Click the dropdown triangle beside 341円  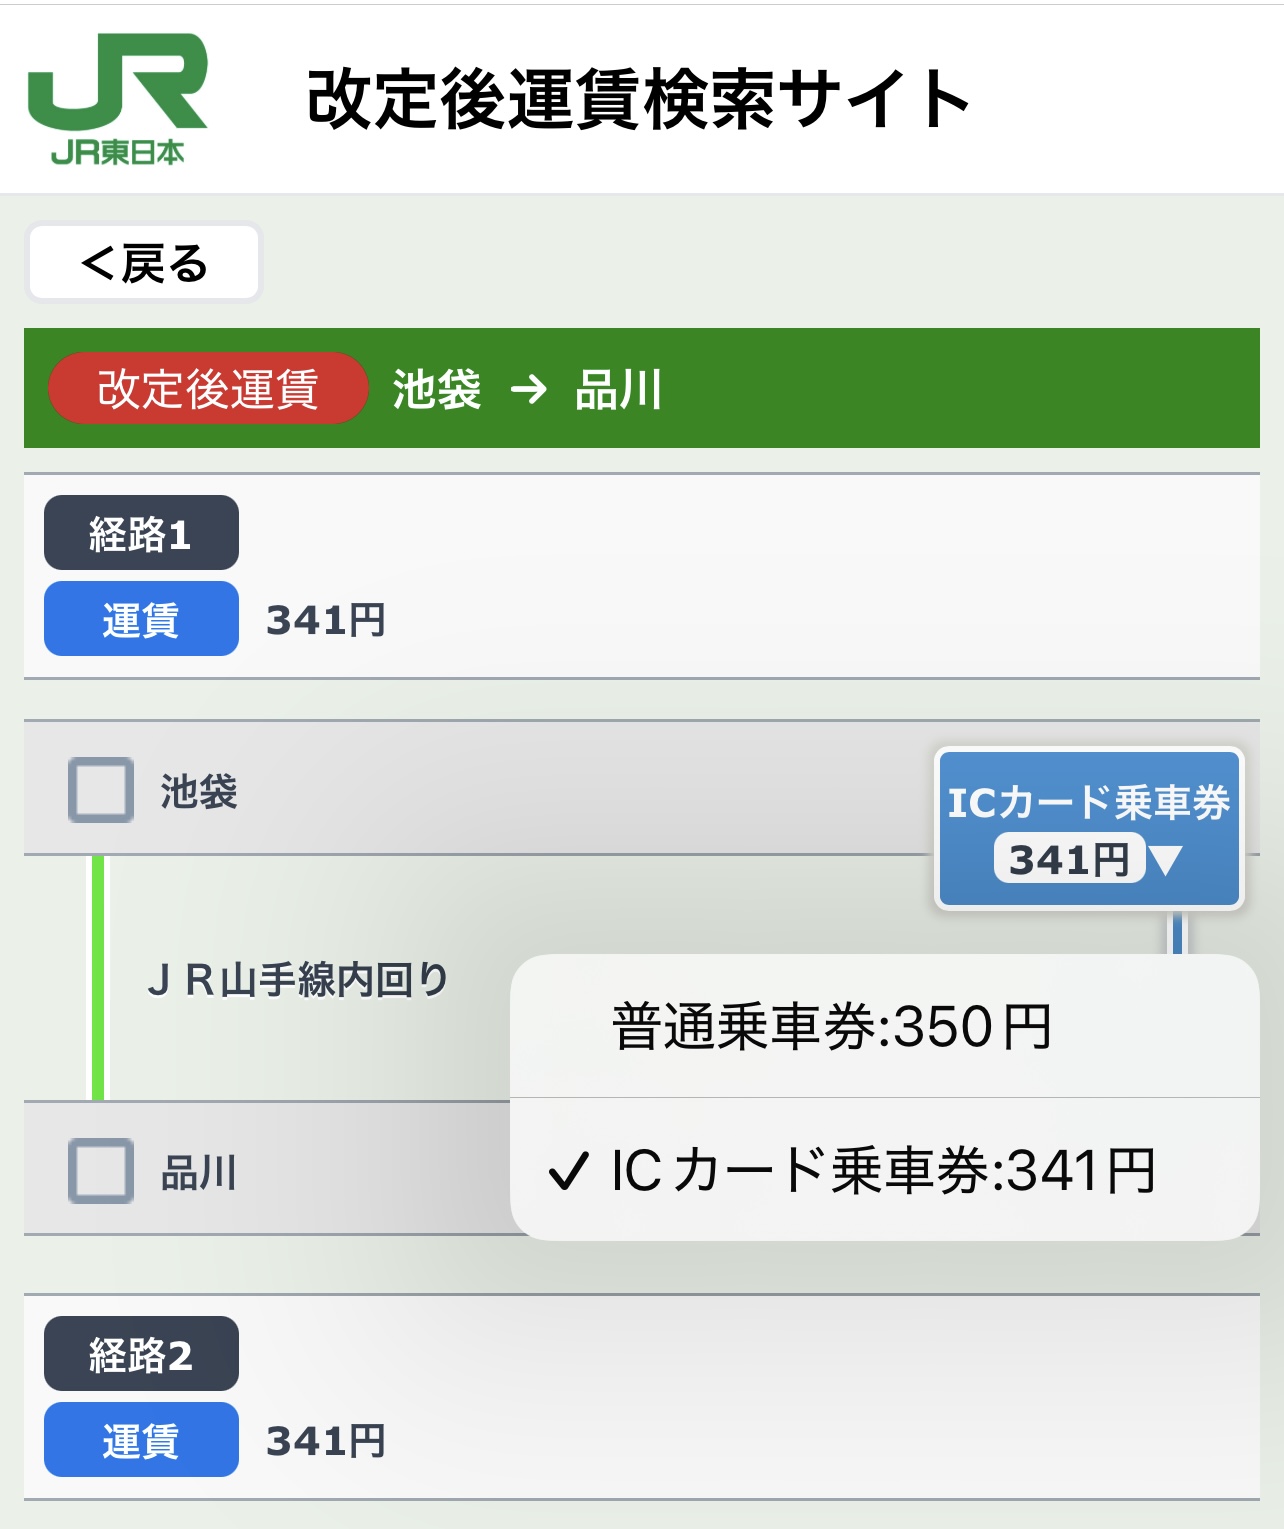click(x=1166, y=860)
